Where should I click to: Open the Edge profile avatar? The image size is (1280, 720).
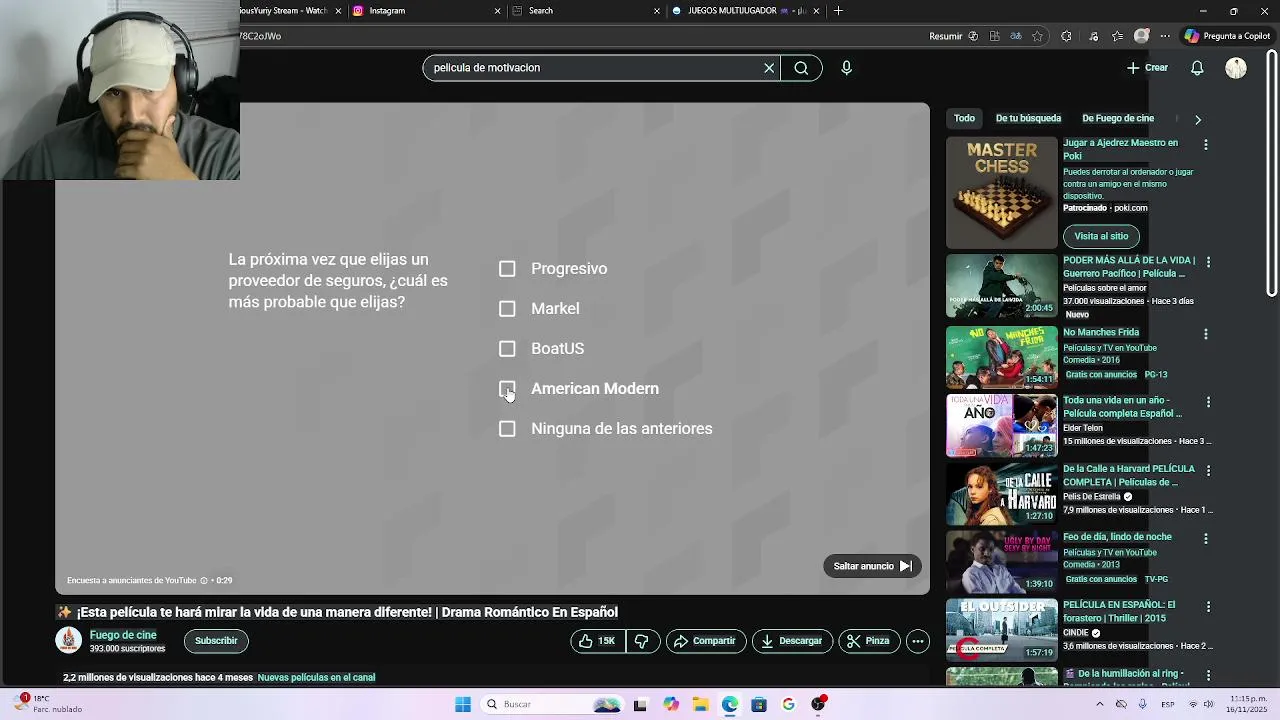click(x=1141, y=36)
